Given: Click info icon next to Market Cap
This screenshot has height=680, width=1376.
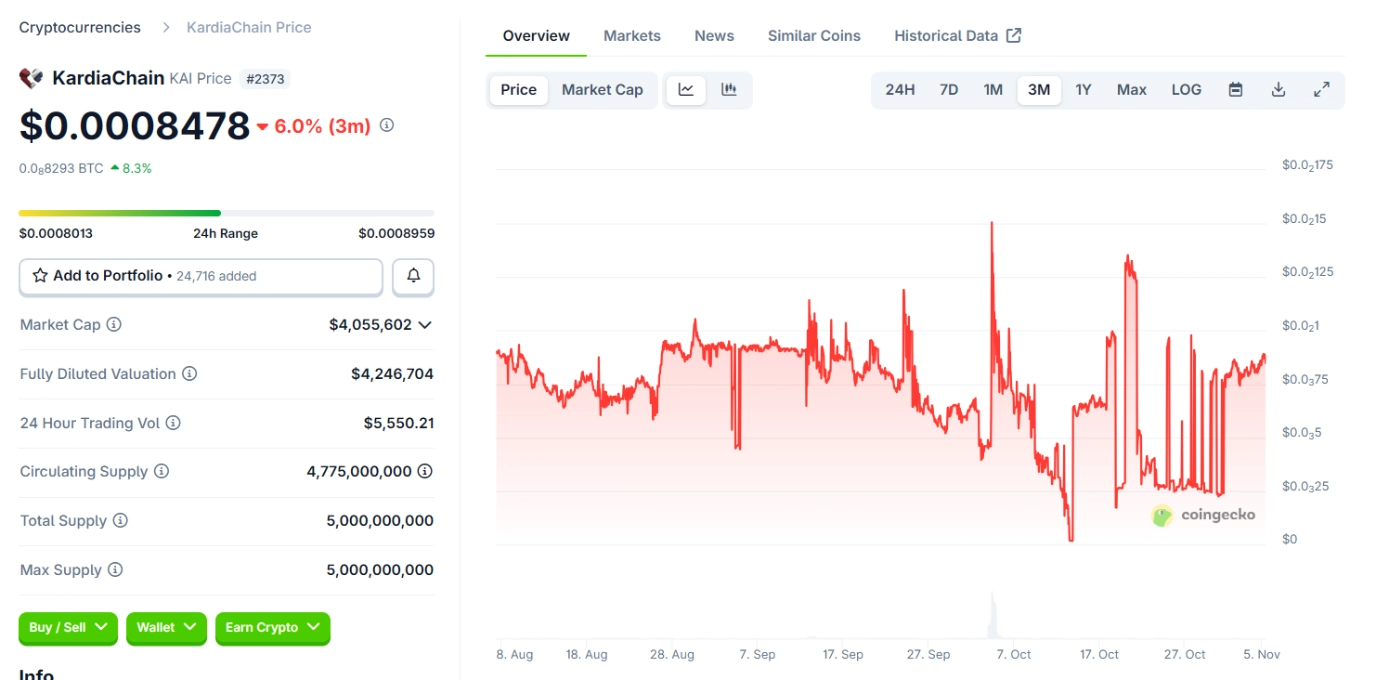Looking at the screenshot, I should point(114,325).
